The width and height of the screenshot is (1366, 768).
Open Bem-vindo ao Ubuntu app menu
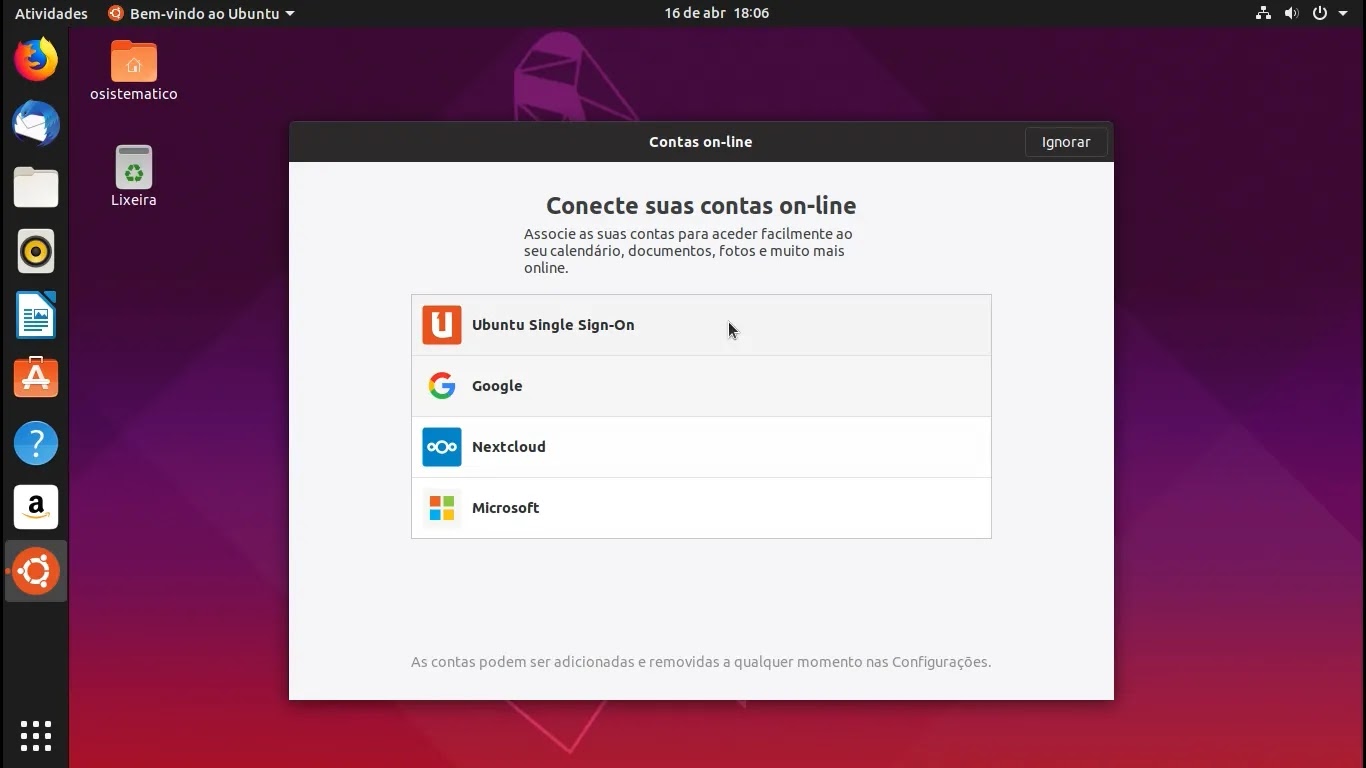pyautogui.click(x=201, y=13)
